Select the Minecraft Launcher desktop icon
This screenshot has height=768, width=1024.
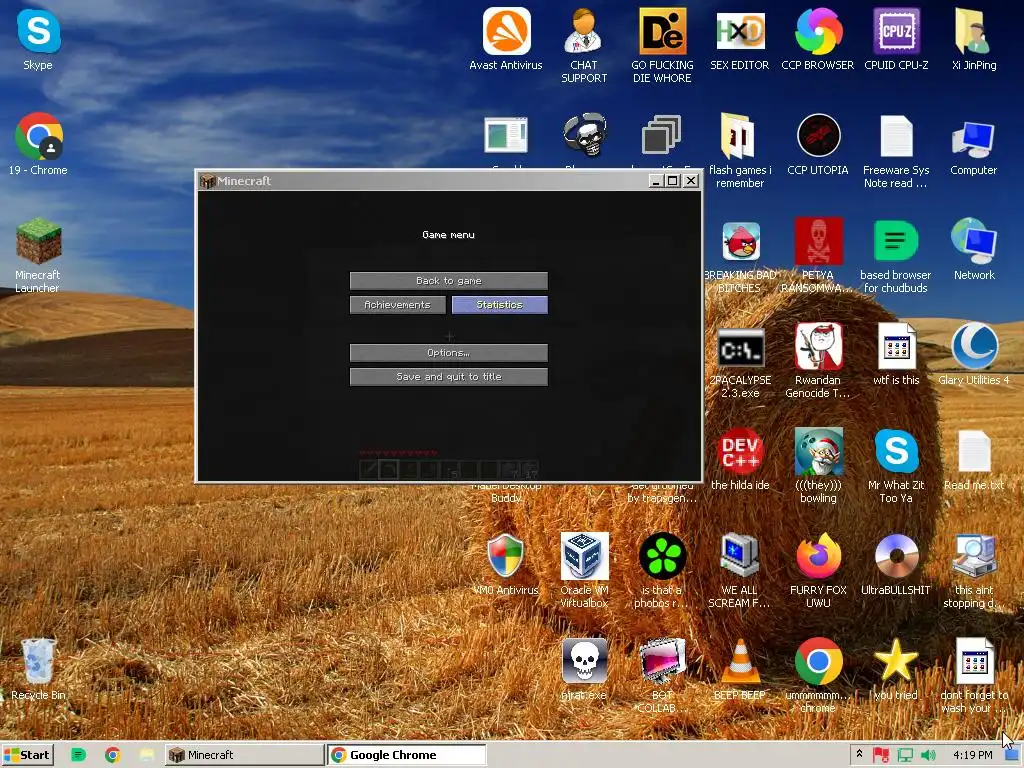pos(38,255)
